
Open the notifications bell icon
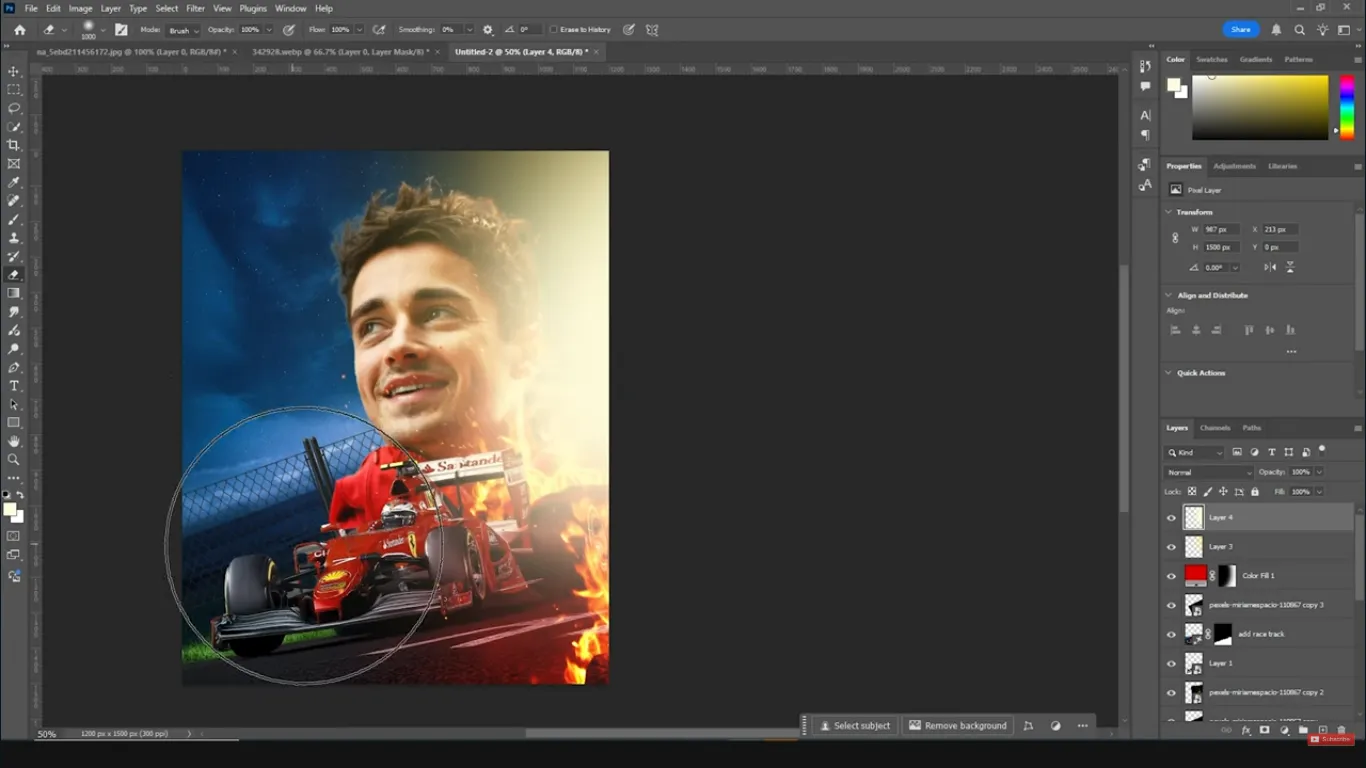tap(1276, 30)
